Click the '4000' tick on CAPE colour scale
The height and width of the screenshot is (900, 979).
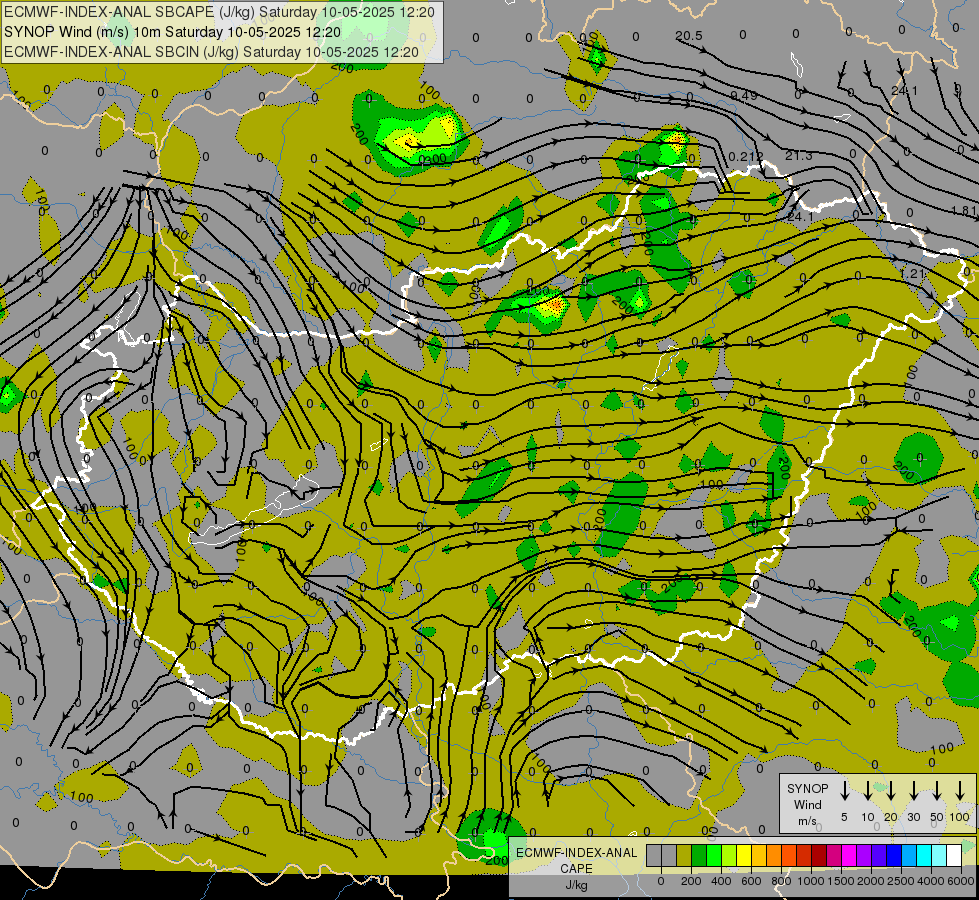[931, 881]
